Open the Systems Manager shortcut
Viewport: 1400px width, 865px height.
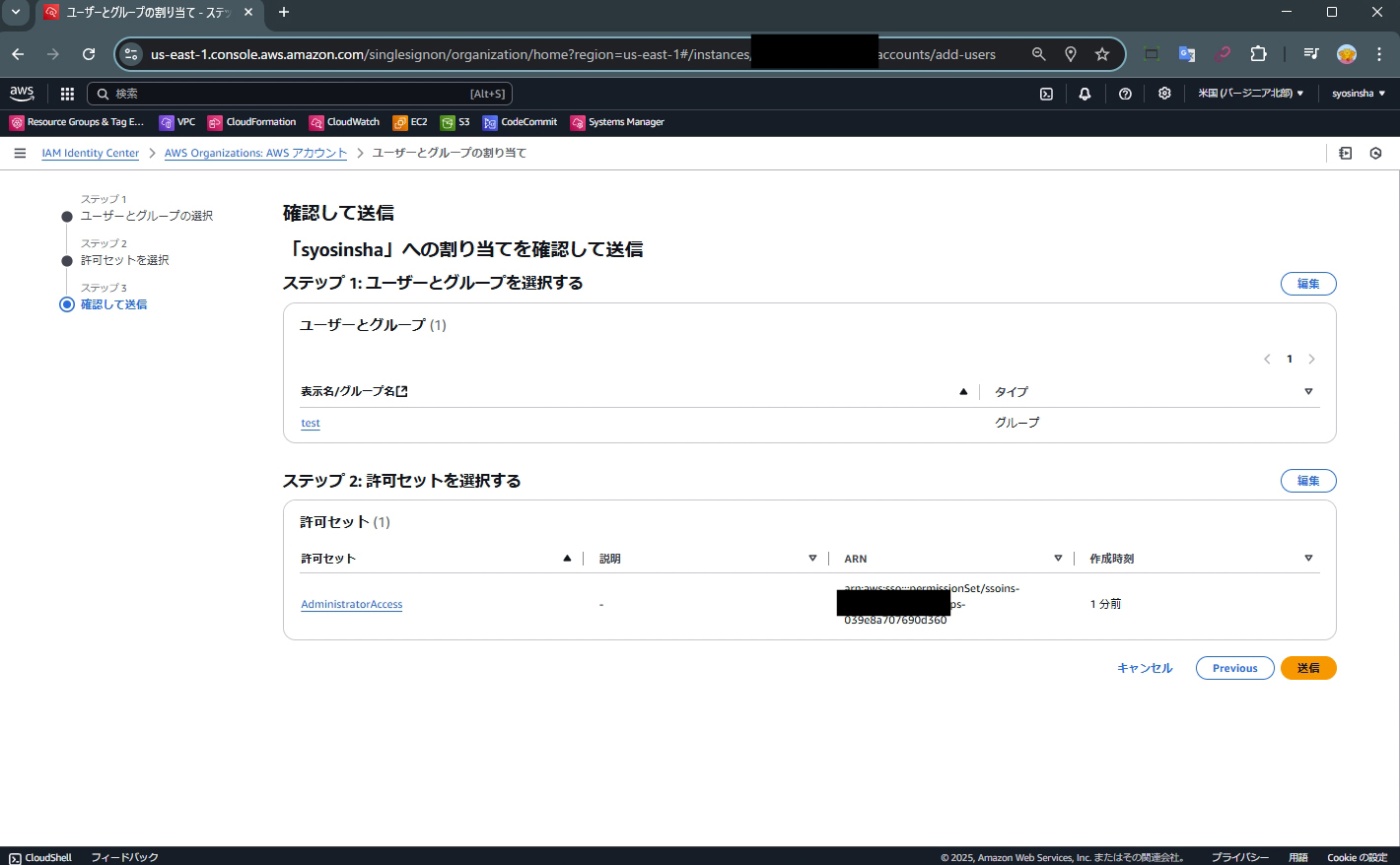617,122
